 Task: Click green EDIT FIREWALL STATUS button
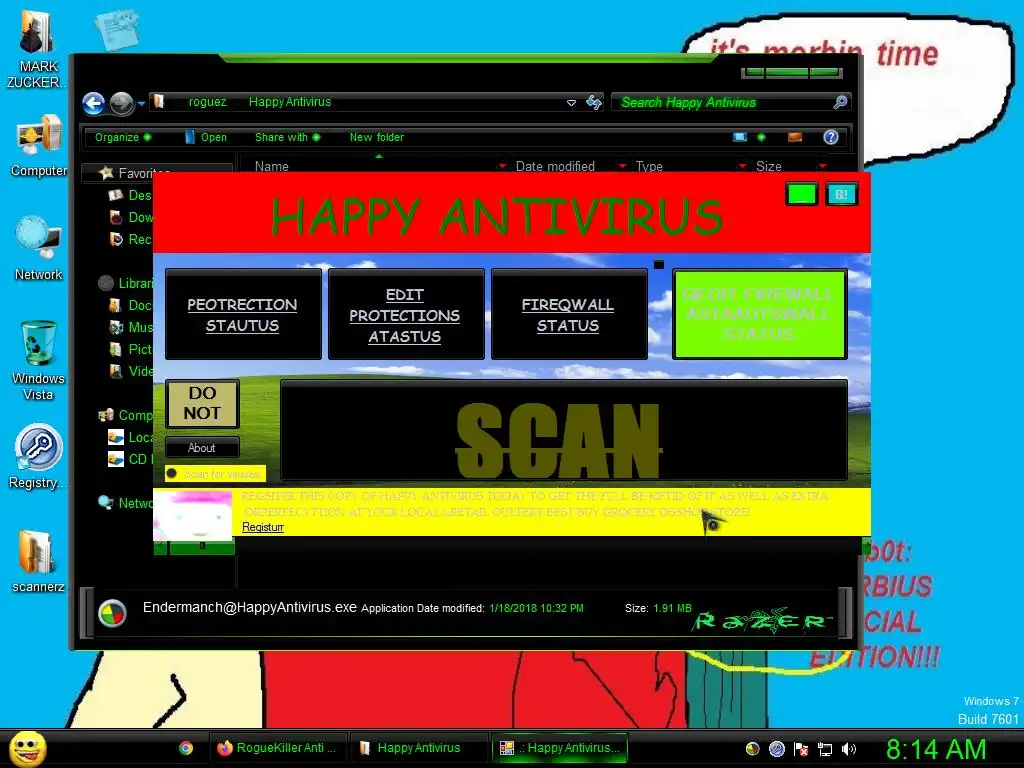760,314
